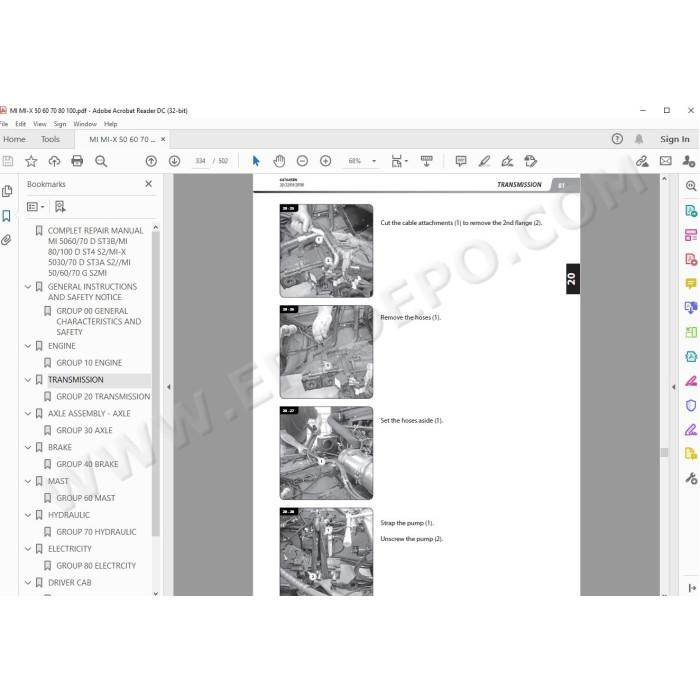The width and height of the screenshot is (700, 700).
Task: Print the document using the printer icon
Action: (77, 161)
